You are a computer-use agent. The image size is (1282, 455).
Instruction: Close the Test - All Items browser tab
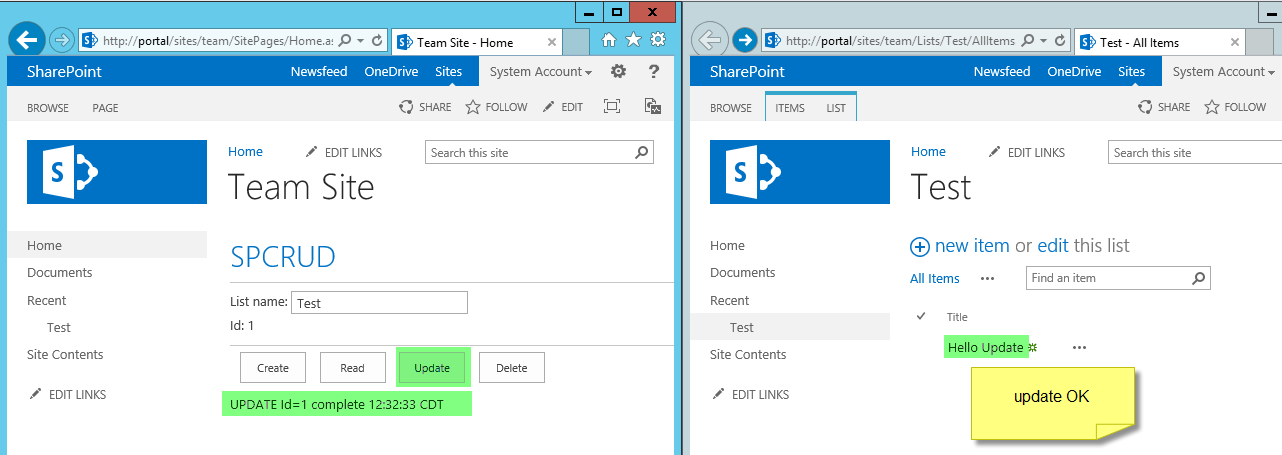pyautogui.click(x=1235, y=42)
